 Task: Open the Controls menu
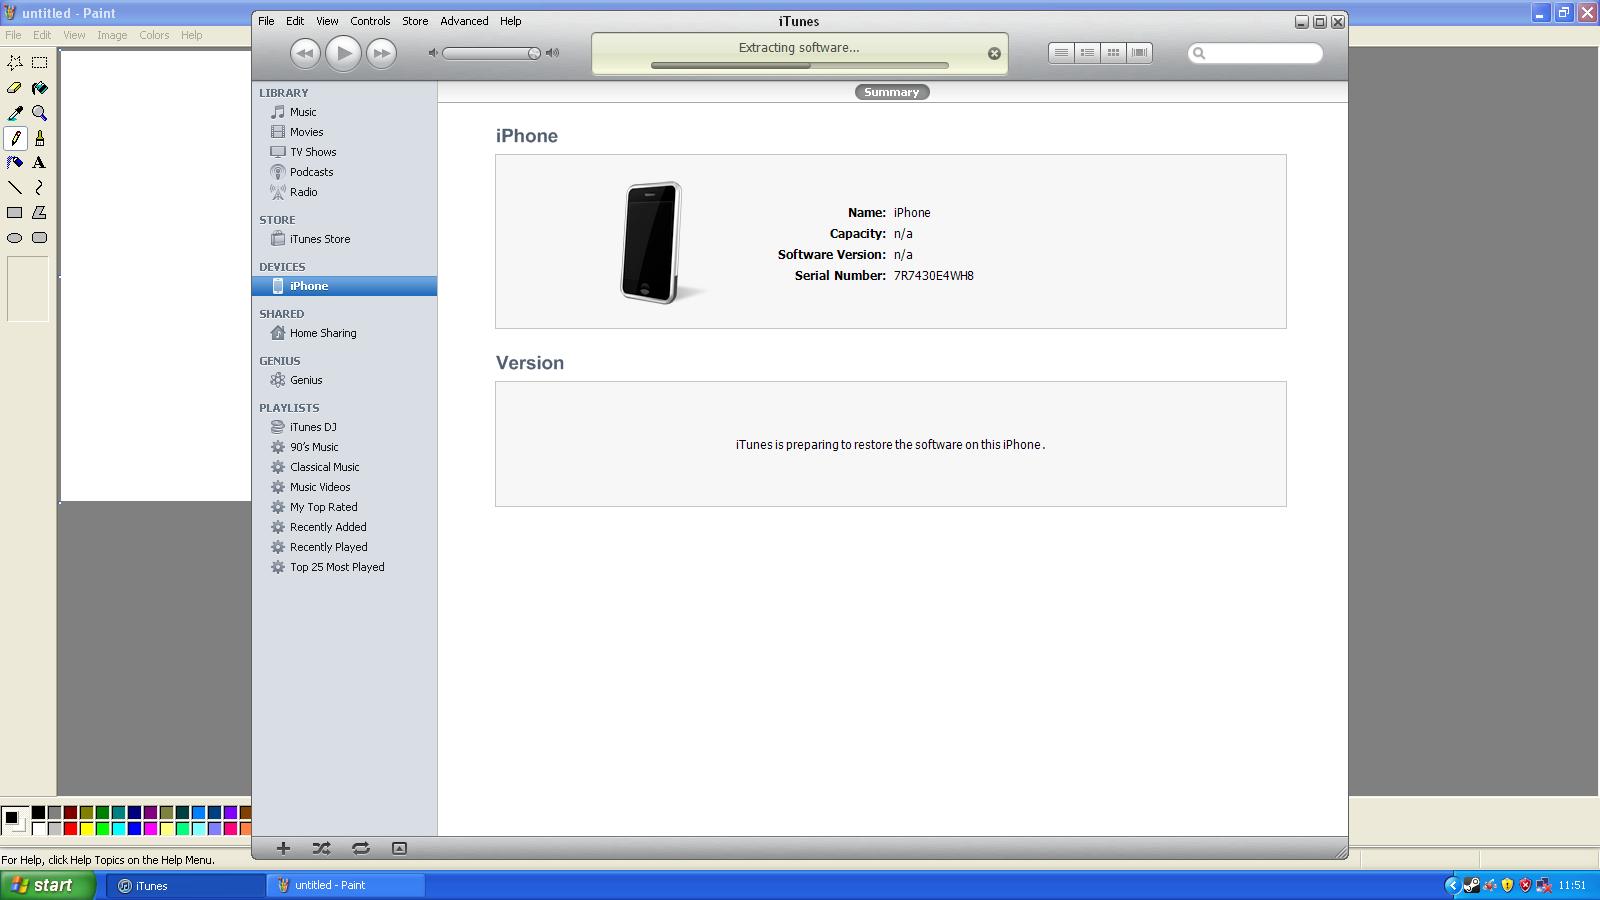pyautogui.click(x=370, y=21)
